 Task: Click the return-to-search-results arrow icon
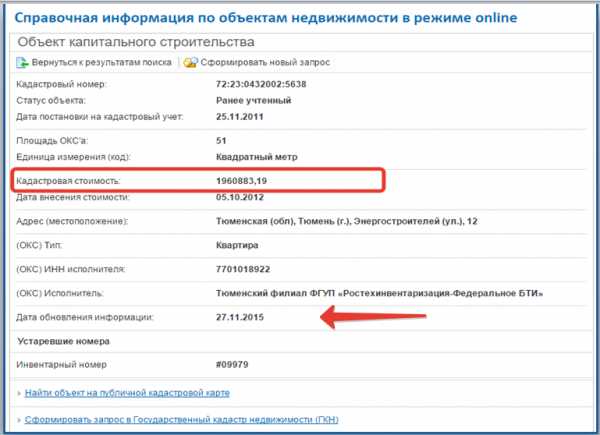[23, 62]
